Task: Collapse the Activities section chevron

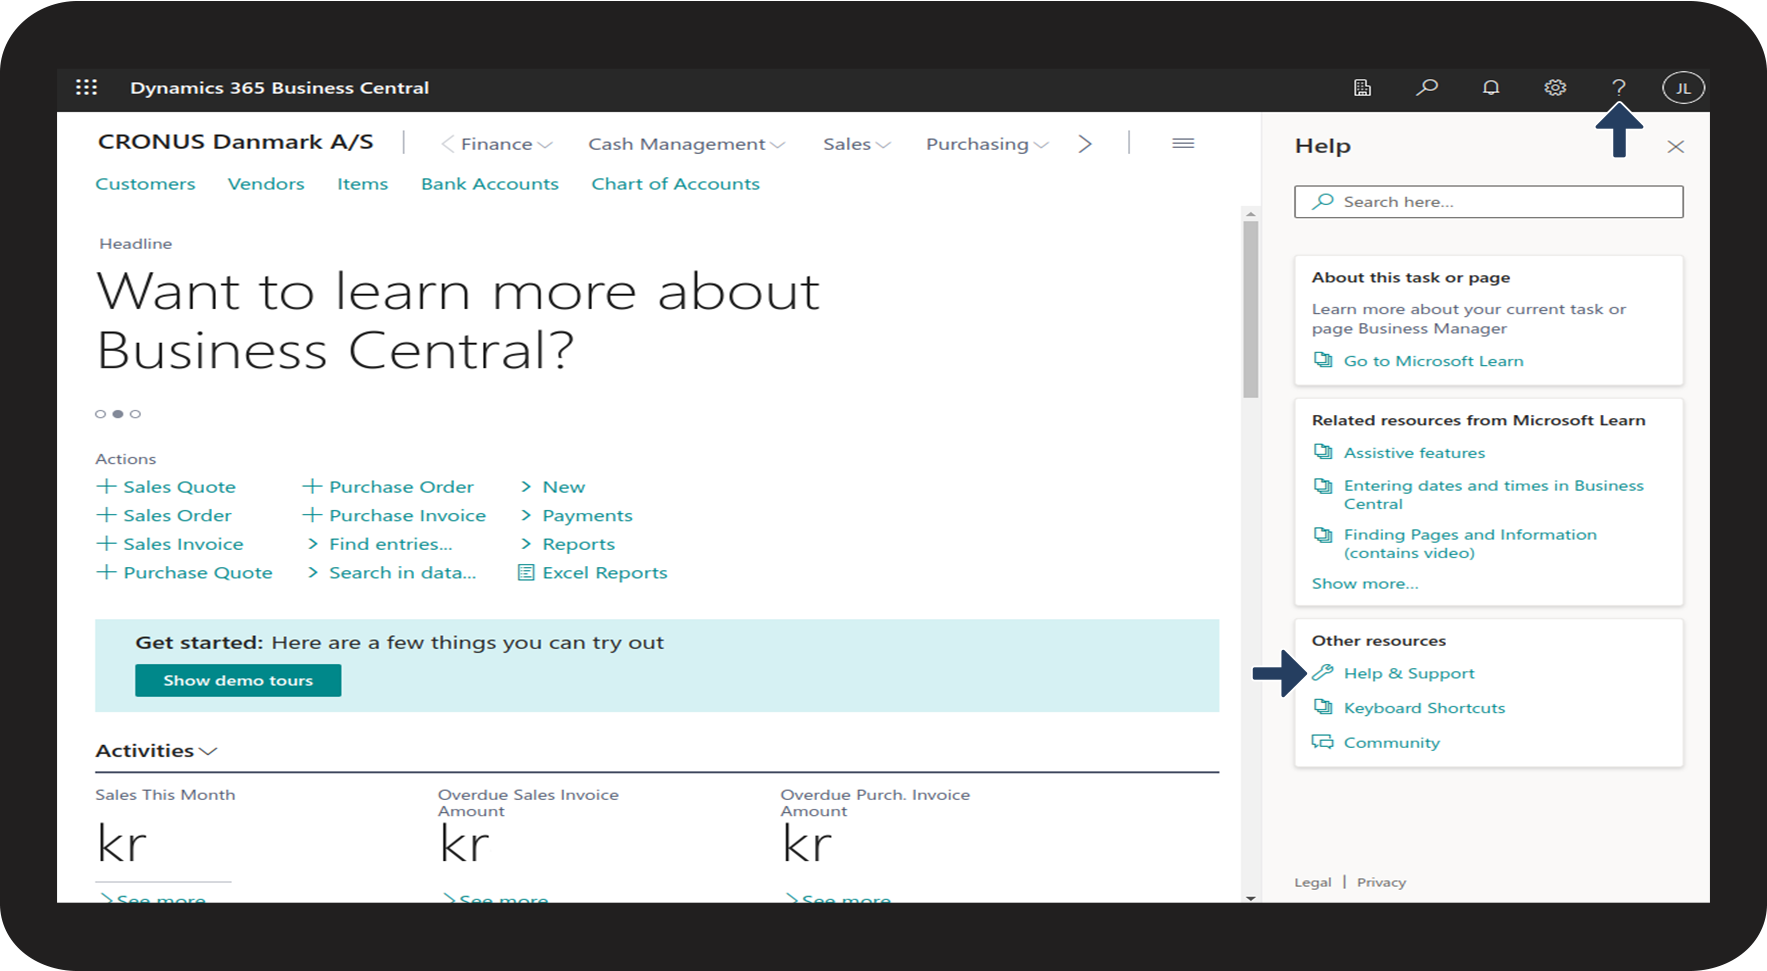Action: tap(209, 751)
